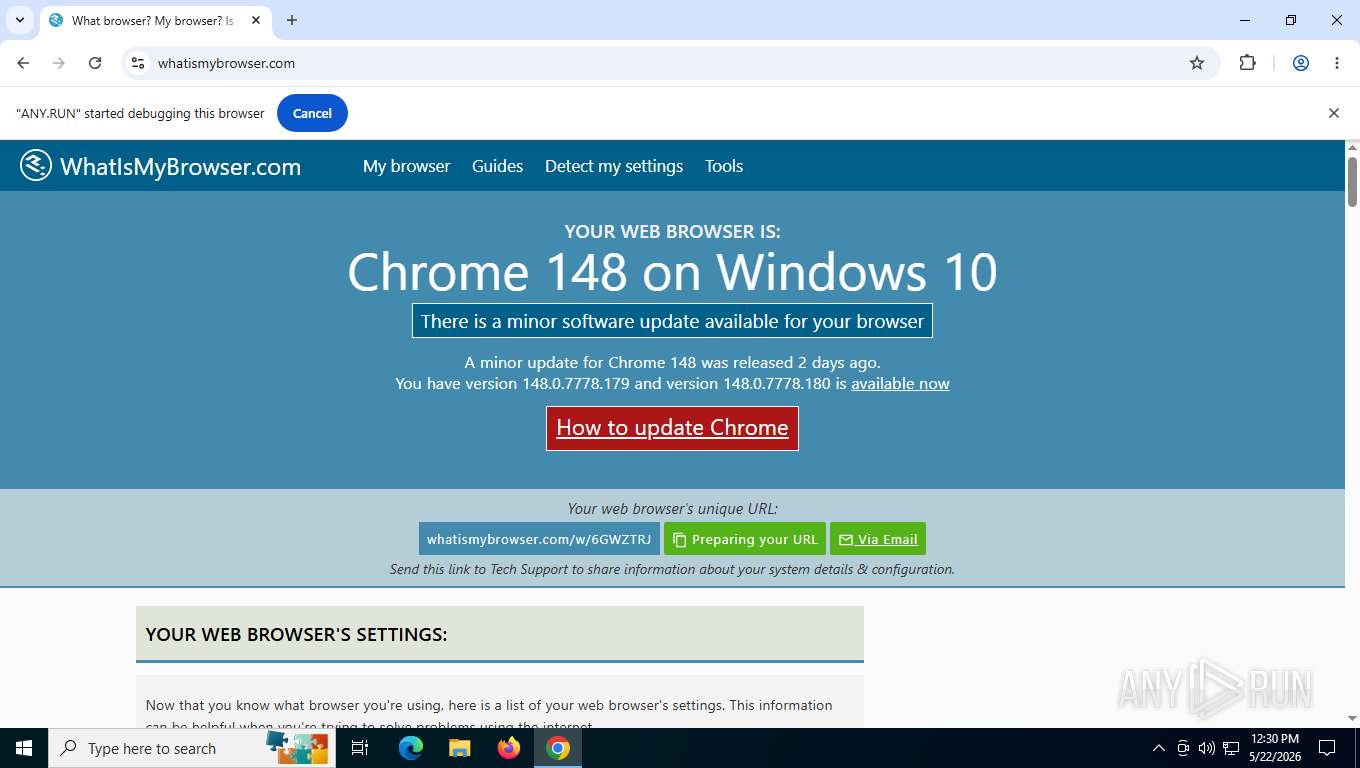Viewport: 1360px width, 768px height.
Task: Click the browser back arrow
Action: coord(23,63)
